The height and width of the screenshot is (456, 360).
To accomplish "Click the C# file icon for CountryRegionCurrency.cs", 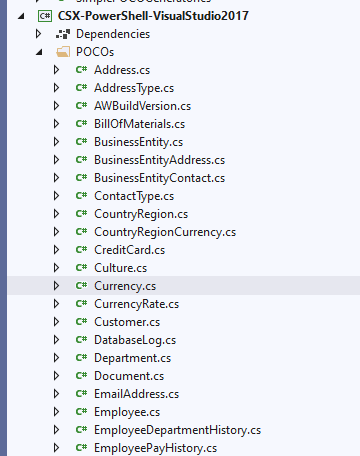I will click(x=81, y=232).
